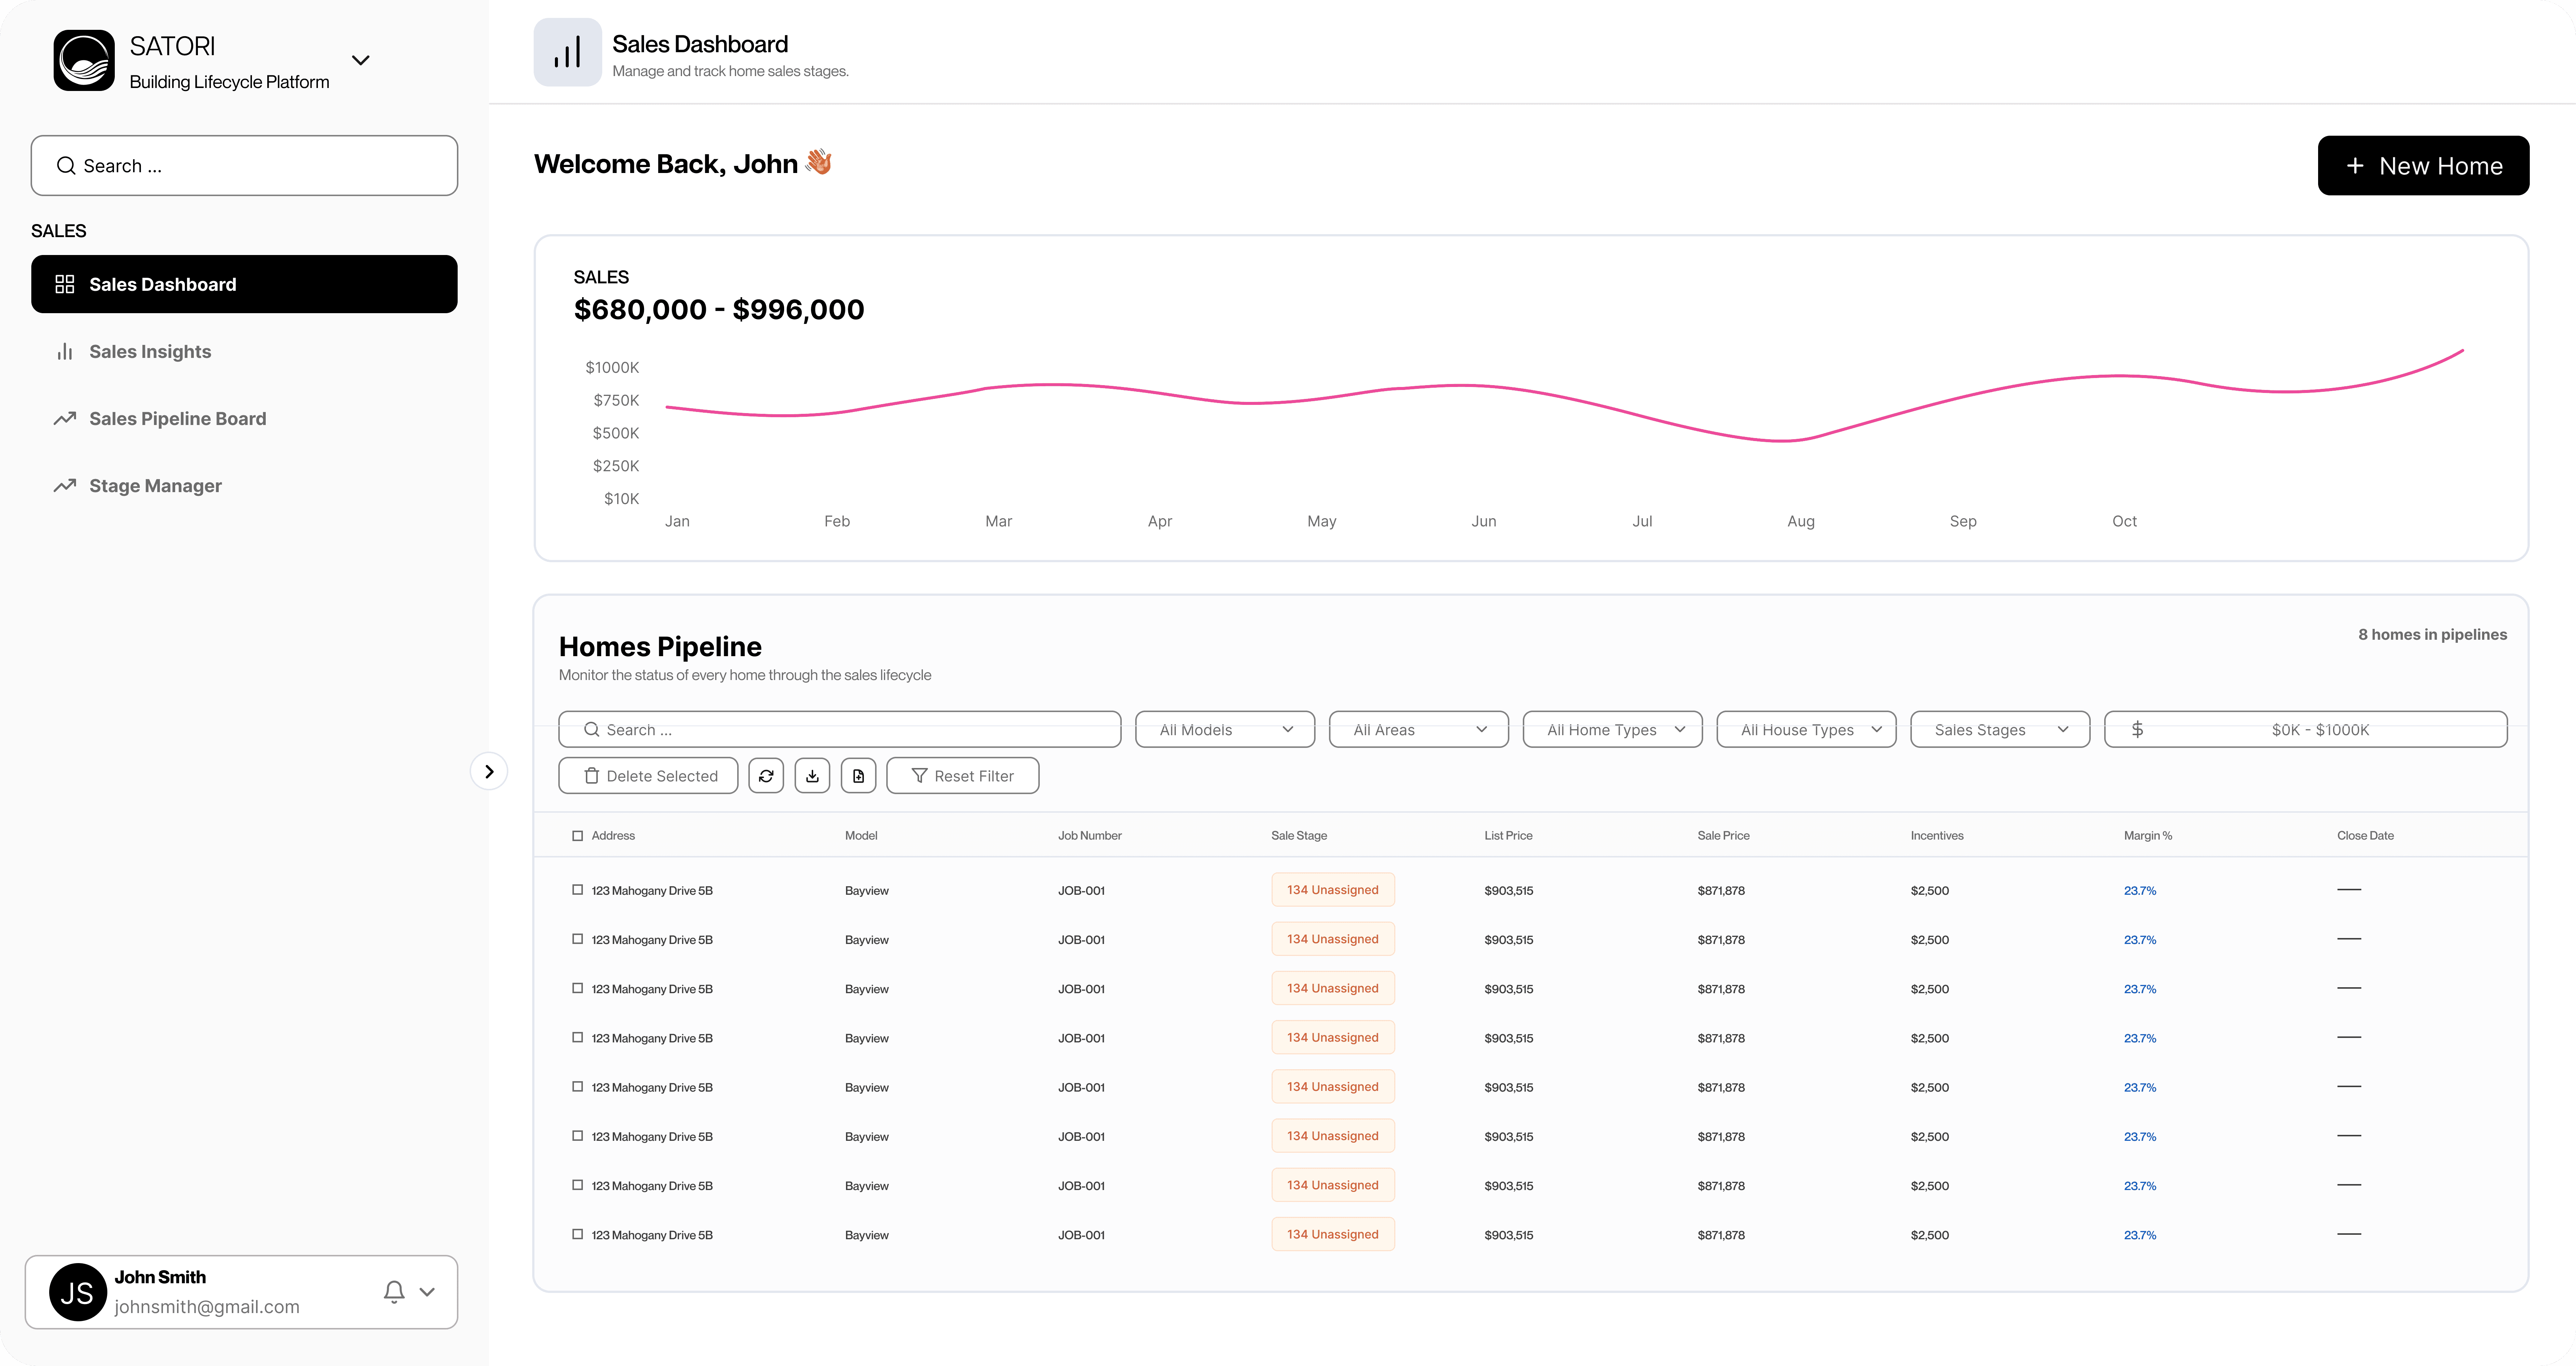This screenshot has height=1366, width=2576.
Task: Click the $0K - $1000K price range control
Action: click(2305, 730)
